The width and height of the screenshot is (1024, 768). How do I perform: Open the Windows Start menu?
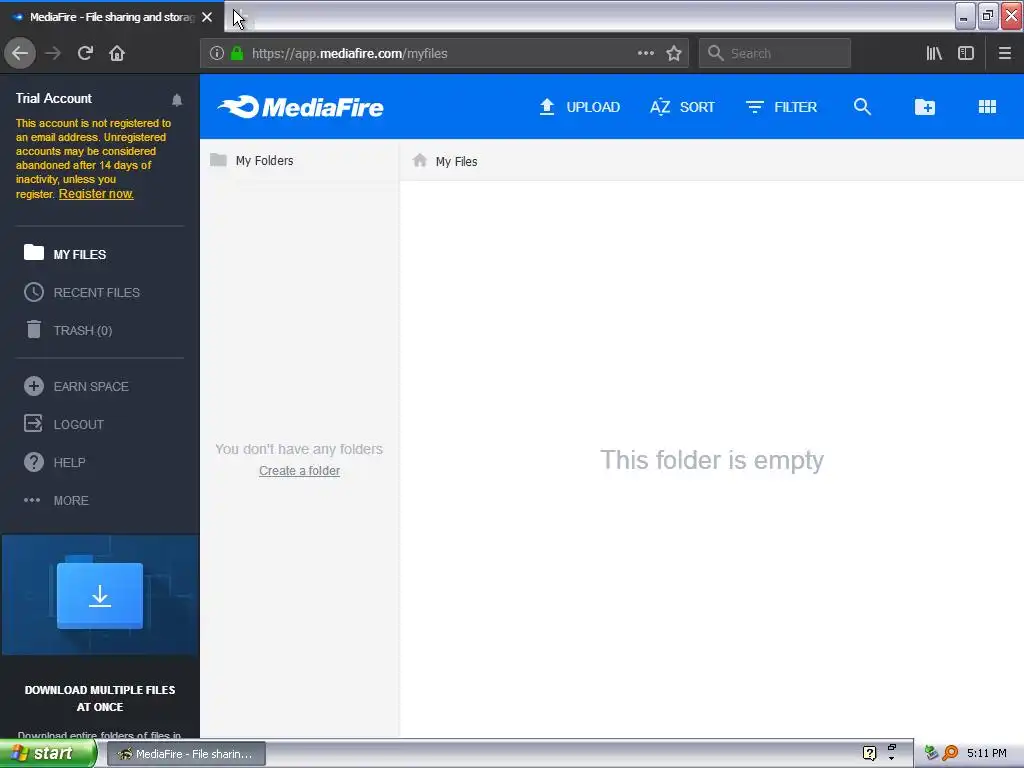click(x=48, y=754)
